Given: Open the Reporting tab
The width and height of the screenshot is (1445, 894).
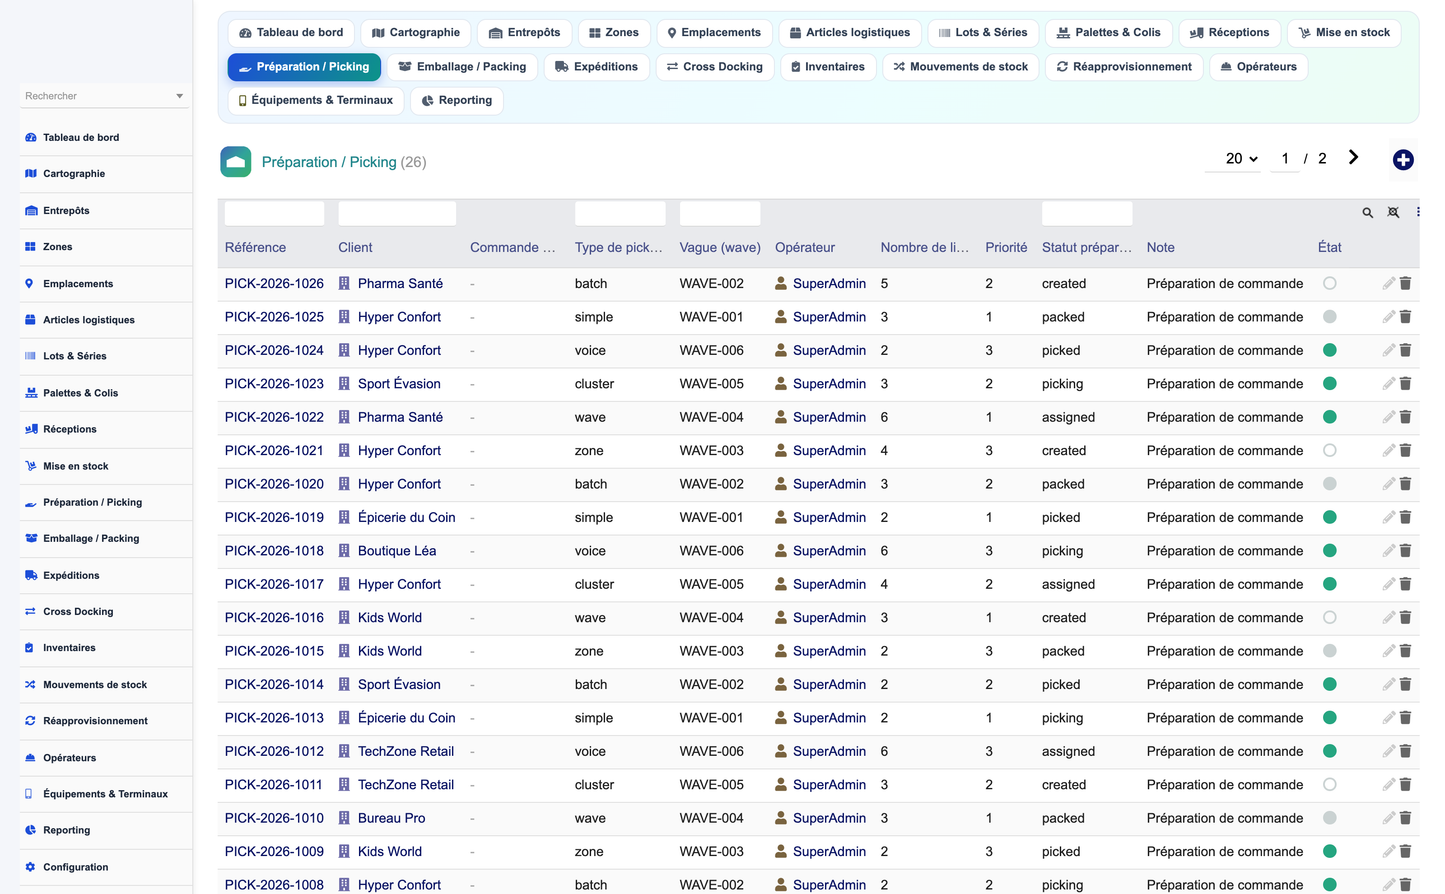Looking at the screenshot, I should pyautogui.click(x=457, y=101).
